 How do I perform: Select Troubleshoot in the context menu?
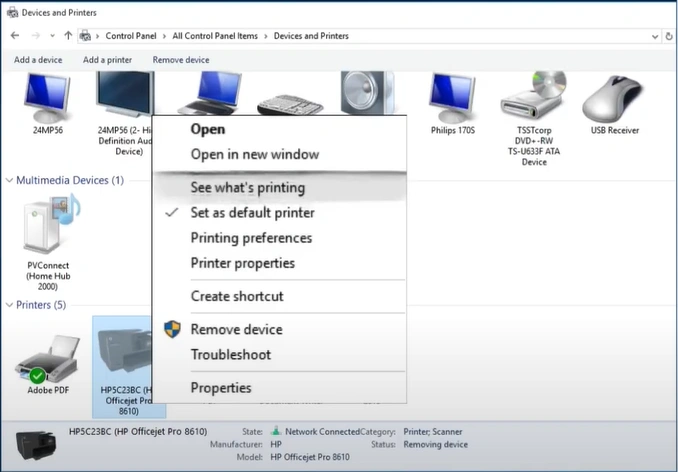tap(230, 354)
